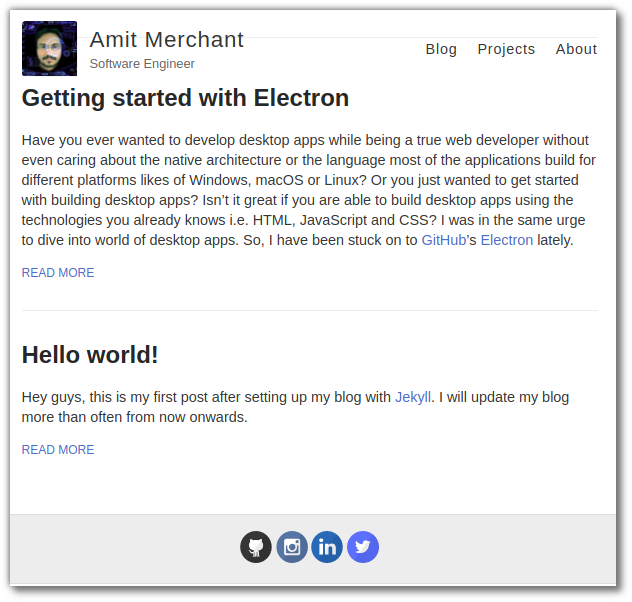The width and height of the screenshot is (632, 602).
Task: Click Amit Merchant's avatar photo
Action: coord(49,48)
